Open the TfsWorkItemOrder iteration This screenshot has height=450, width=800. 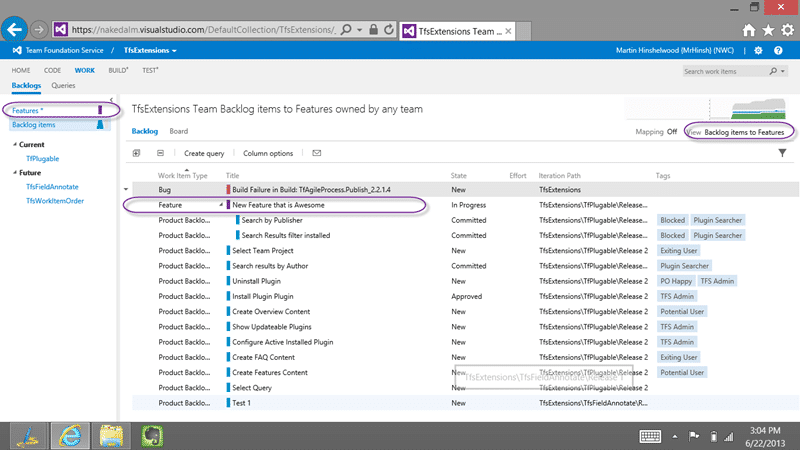pyautogui.click(x=55, y=201)
